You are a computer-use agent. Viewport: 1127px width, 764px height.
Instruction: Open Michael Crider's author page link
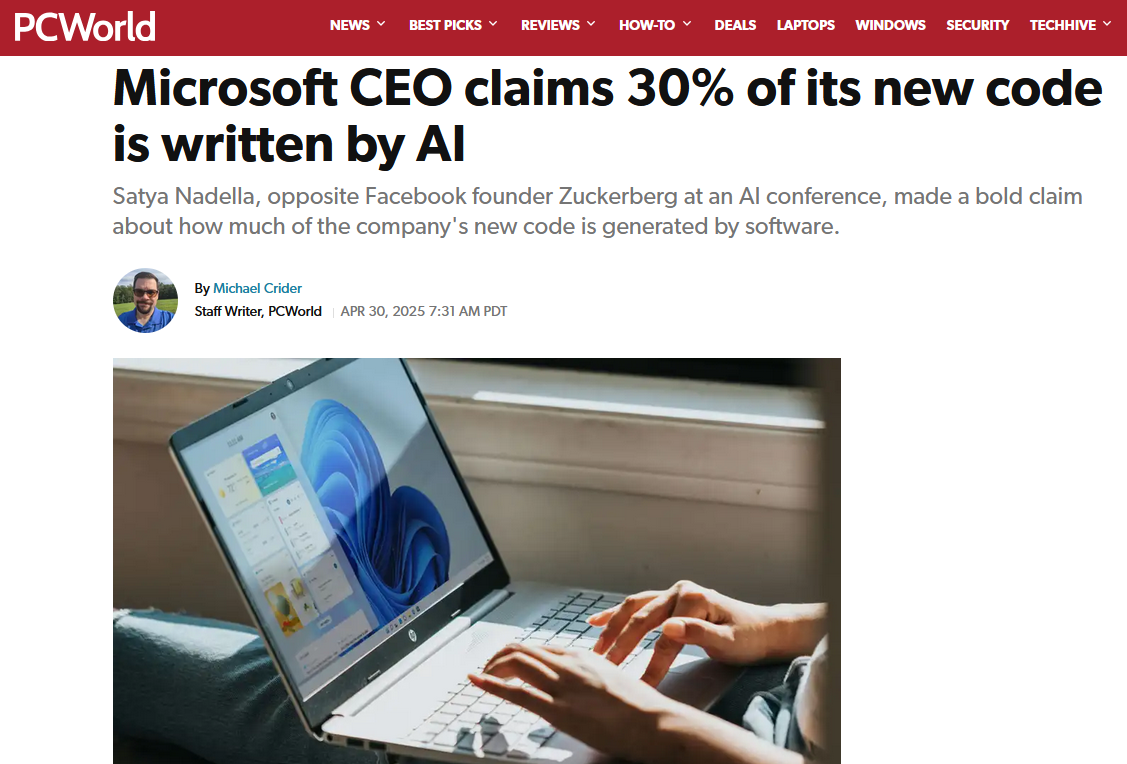[257, 288]
